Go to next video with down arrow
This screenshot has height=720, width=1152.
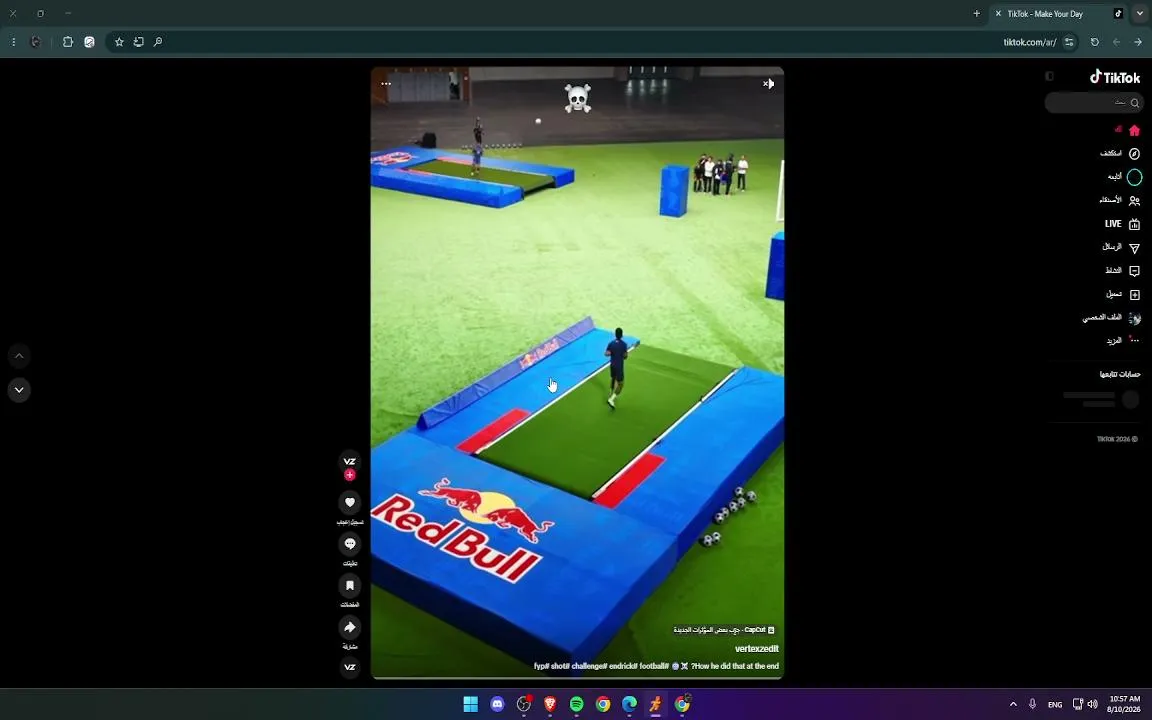pyautogui.click(x=19, y=390)
